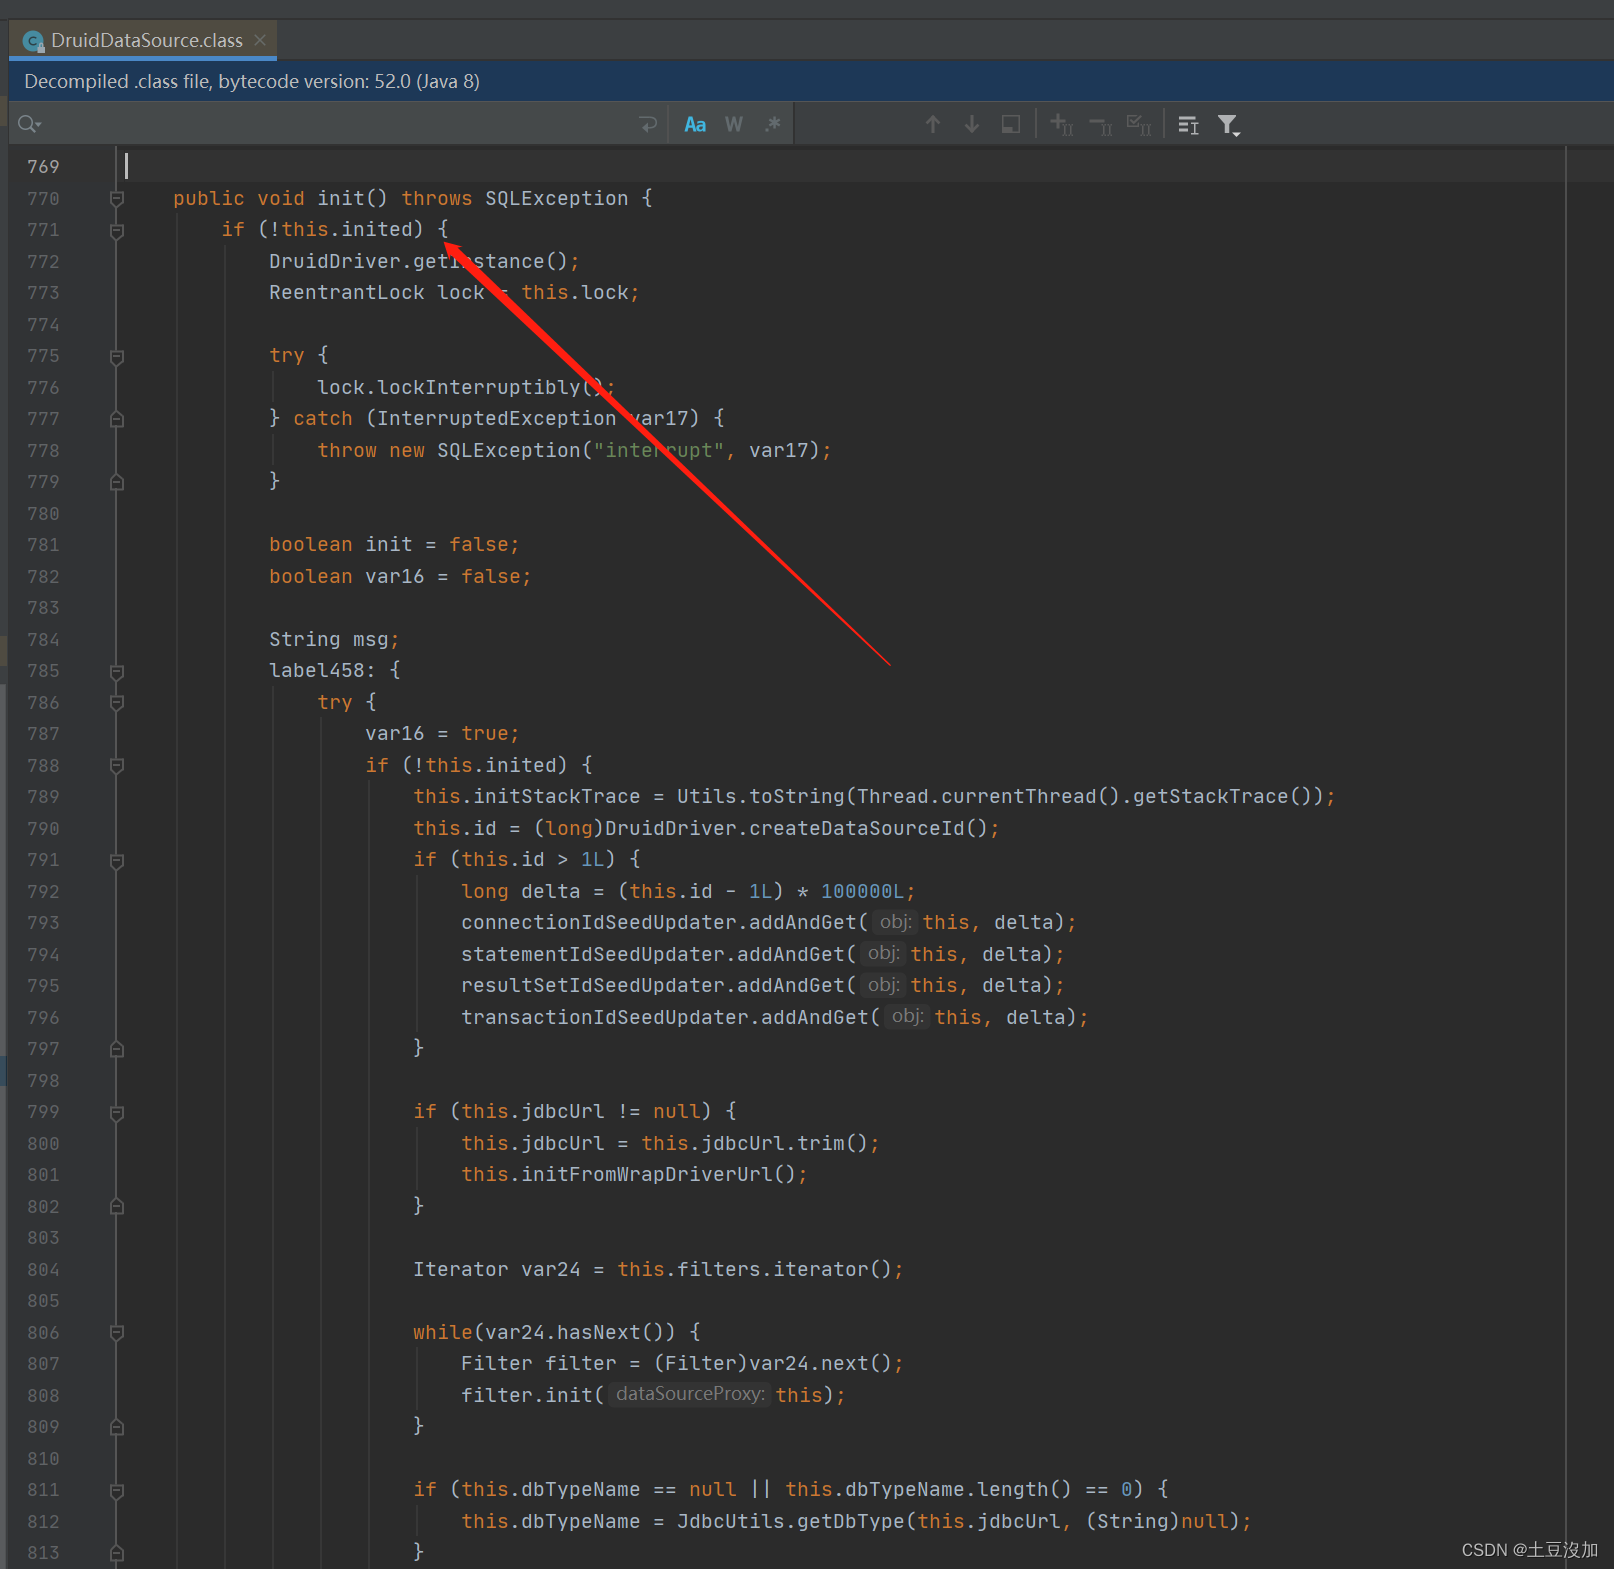Image resolution: width=1614 pixels, height=1569 pixels.
Task: Click "InterruptedException" in catch clause
Action: point(497,418)
